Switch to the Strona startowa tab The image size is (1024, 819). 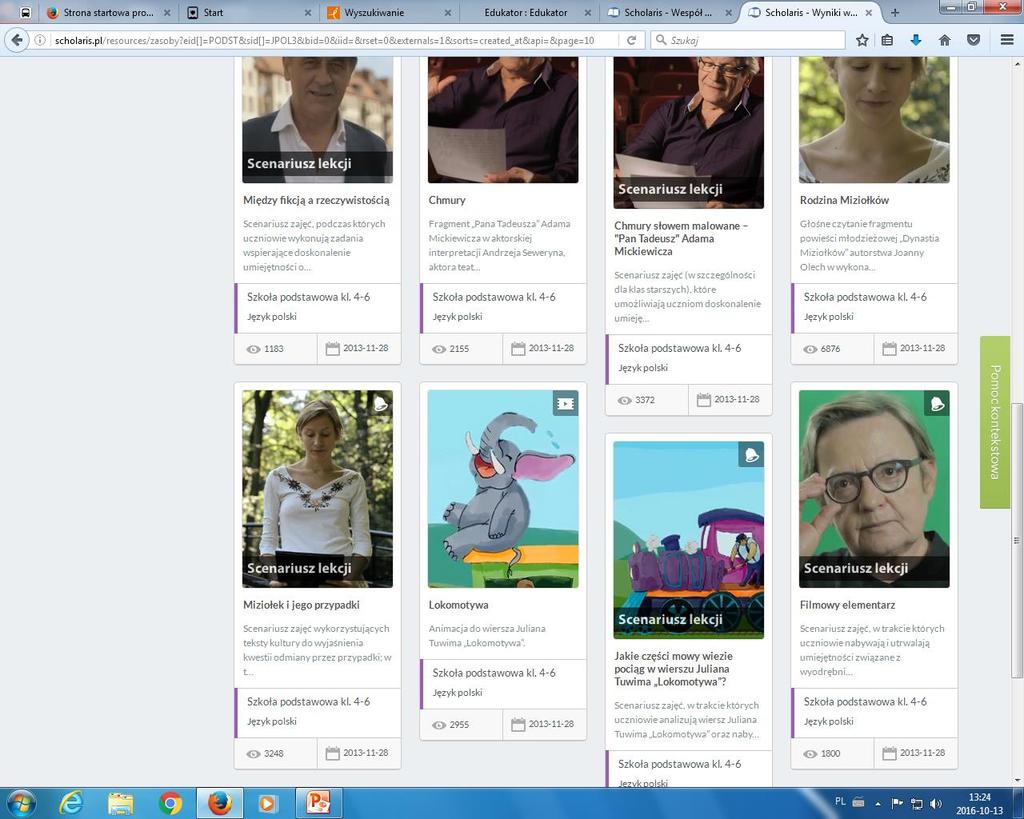[x=109, y=12]
